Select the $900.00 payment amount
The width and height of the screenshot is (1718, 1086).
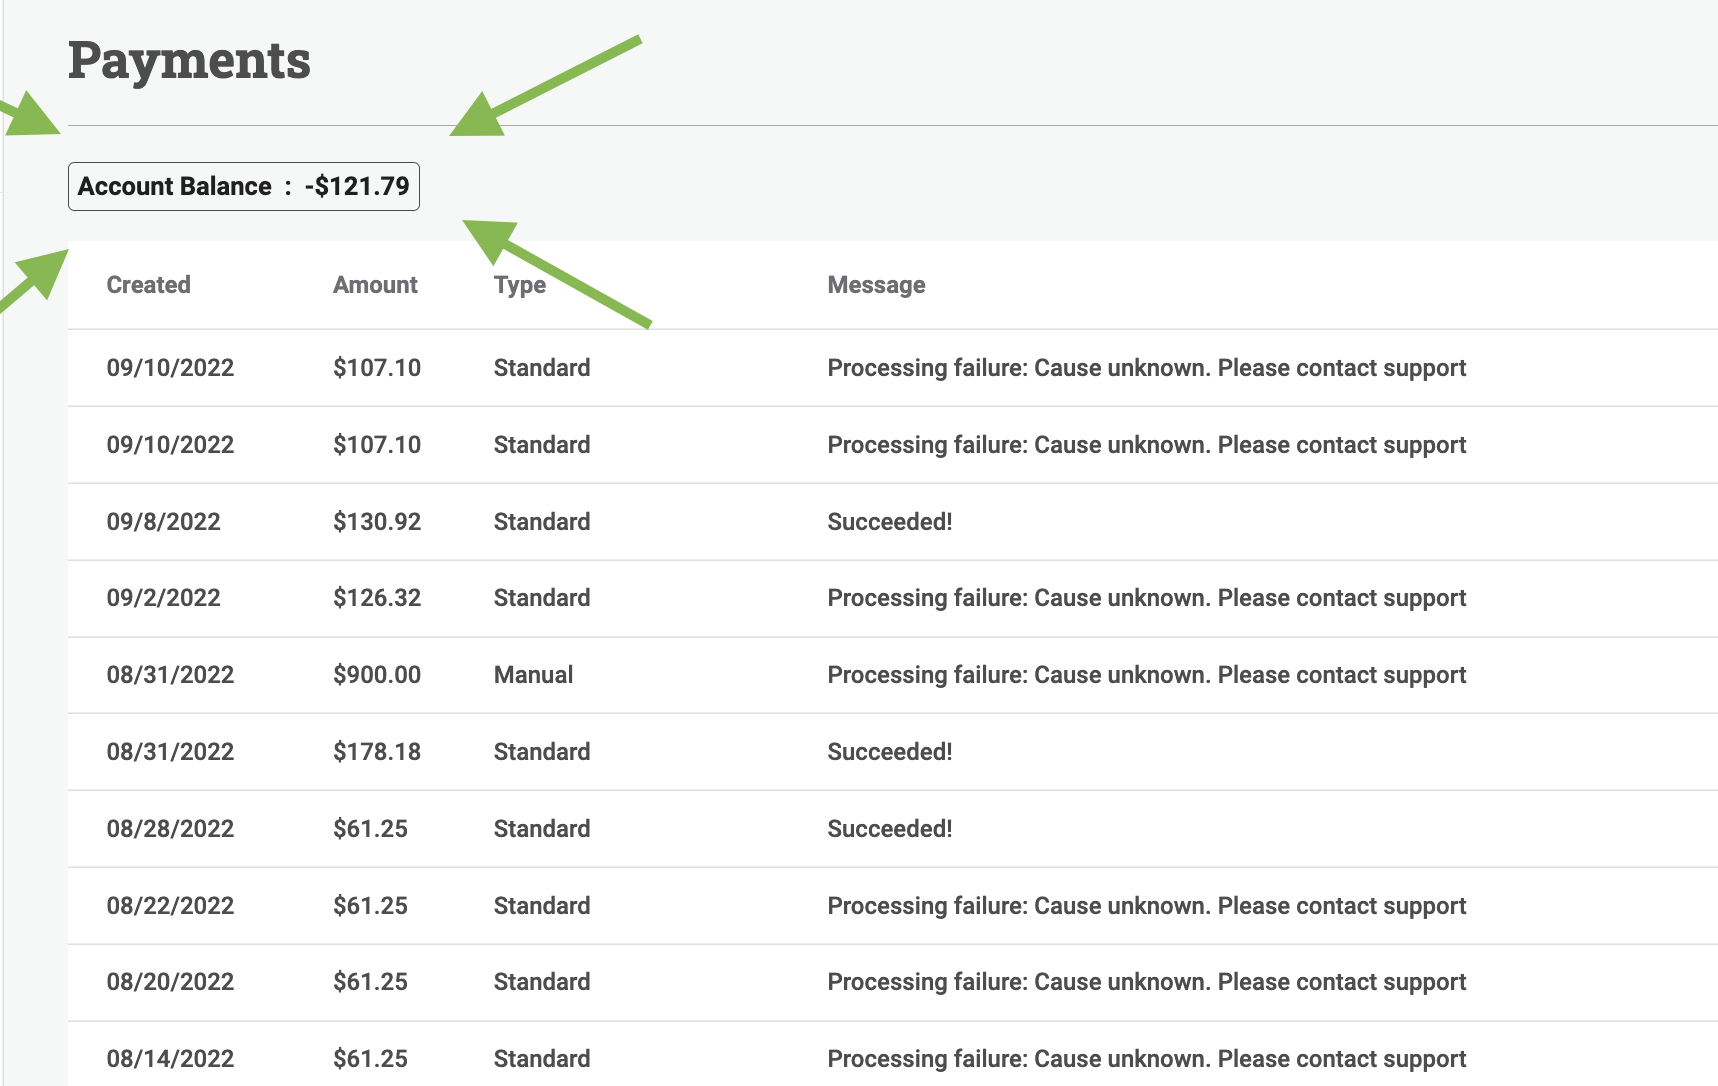[x=377, y=675]
